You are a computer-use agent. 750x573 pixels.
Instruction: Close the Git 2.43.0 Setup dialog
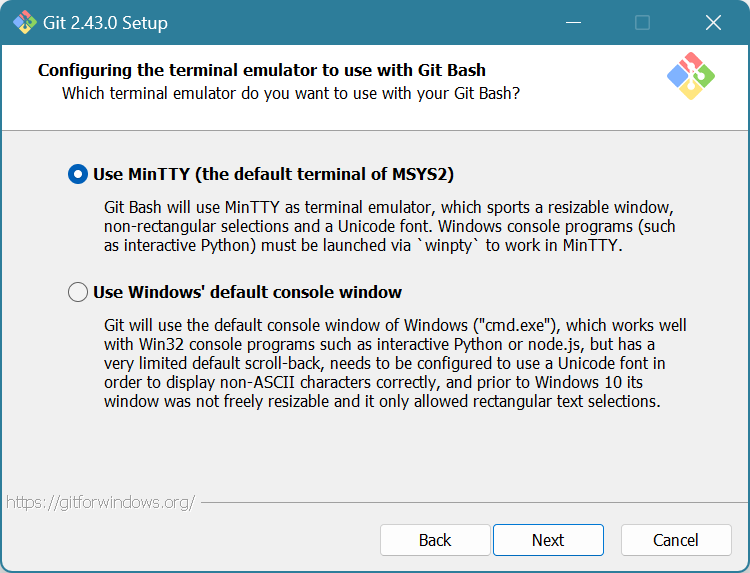pyautogui.click(x=712, y=22)
